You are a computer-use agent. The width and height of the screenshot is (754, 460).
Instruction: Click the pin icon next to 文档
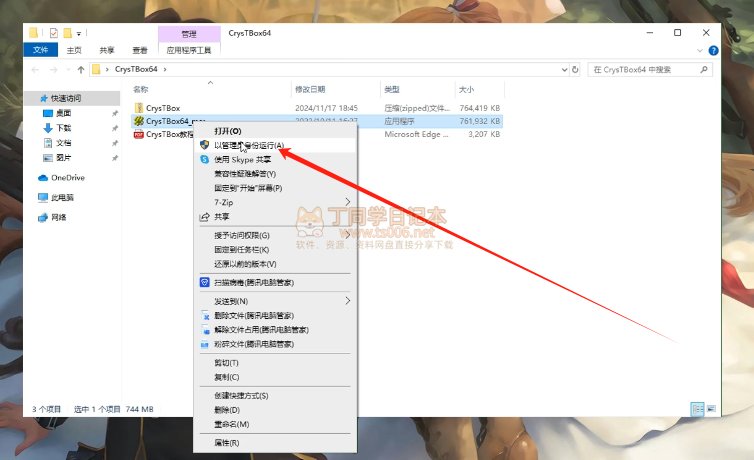click(115, 143)
